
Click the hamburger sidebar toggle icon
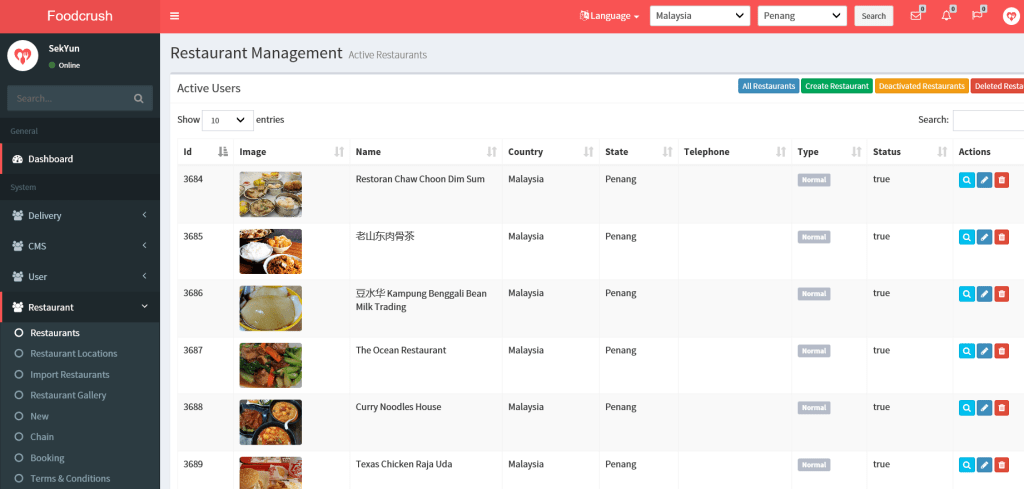coord(175,16)
